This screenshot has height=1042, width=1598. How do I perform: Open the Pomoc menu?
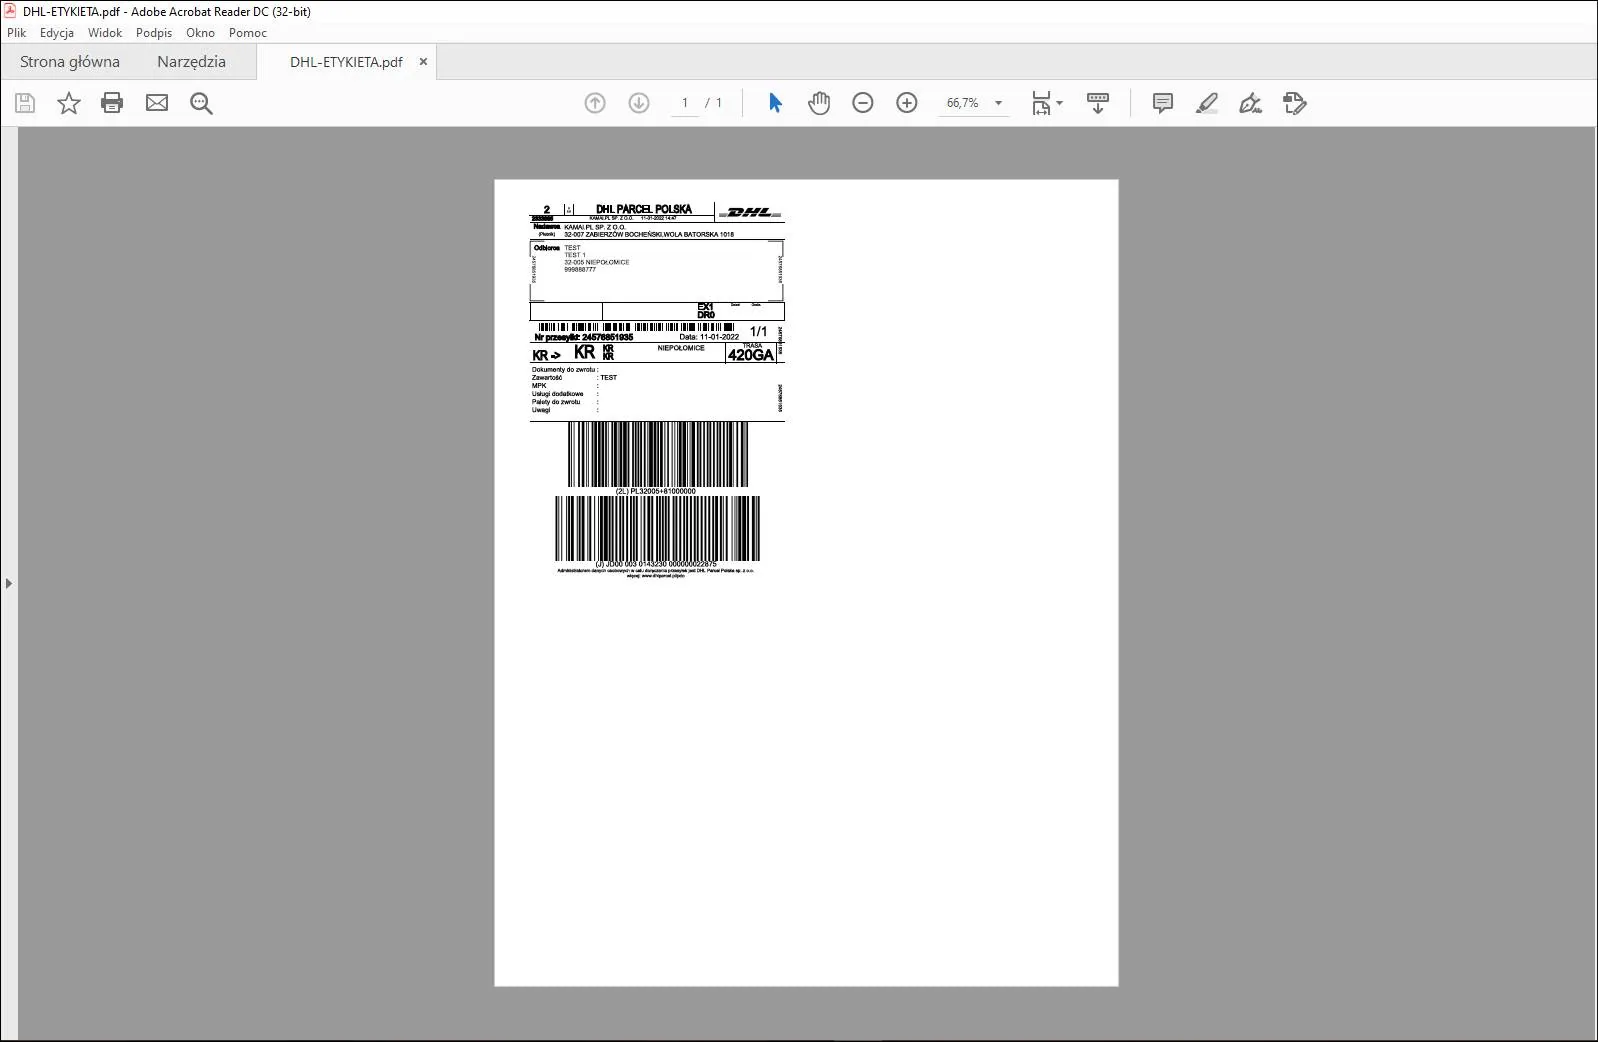(248, 33)
